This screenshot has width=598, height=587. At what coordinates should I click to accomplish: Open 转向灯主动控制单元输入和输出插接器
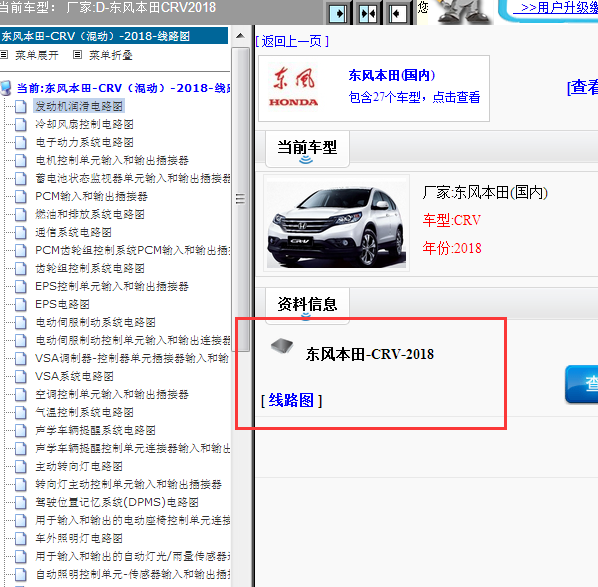[x=129, y=484]
